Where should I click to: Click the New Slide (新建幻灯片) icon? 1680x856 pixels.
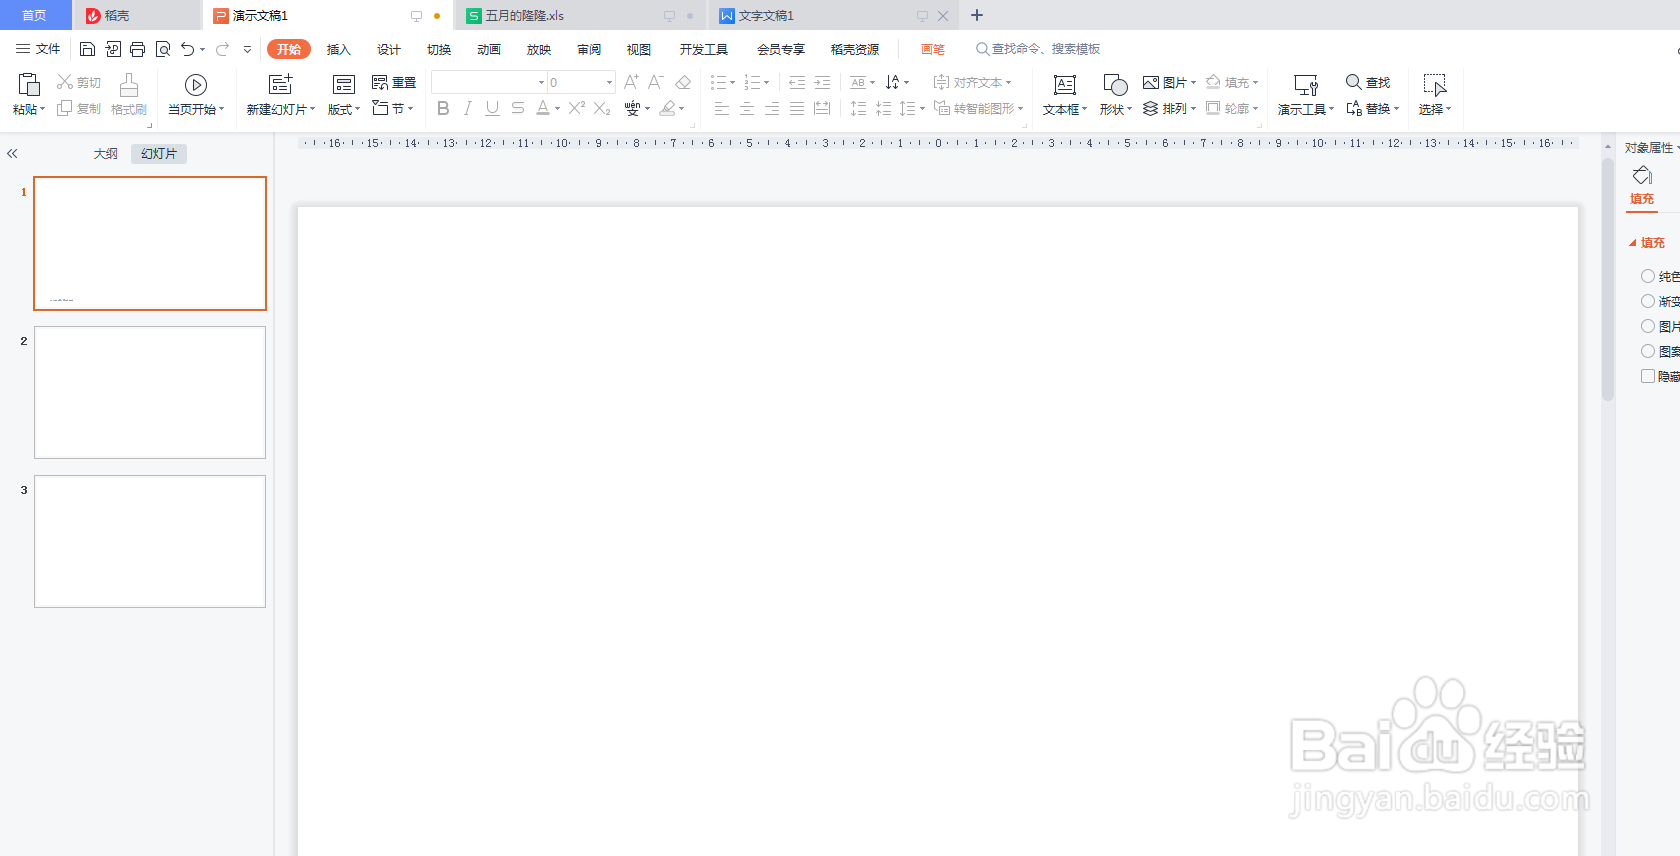click(x=281, y=85)
